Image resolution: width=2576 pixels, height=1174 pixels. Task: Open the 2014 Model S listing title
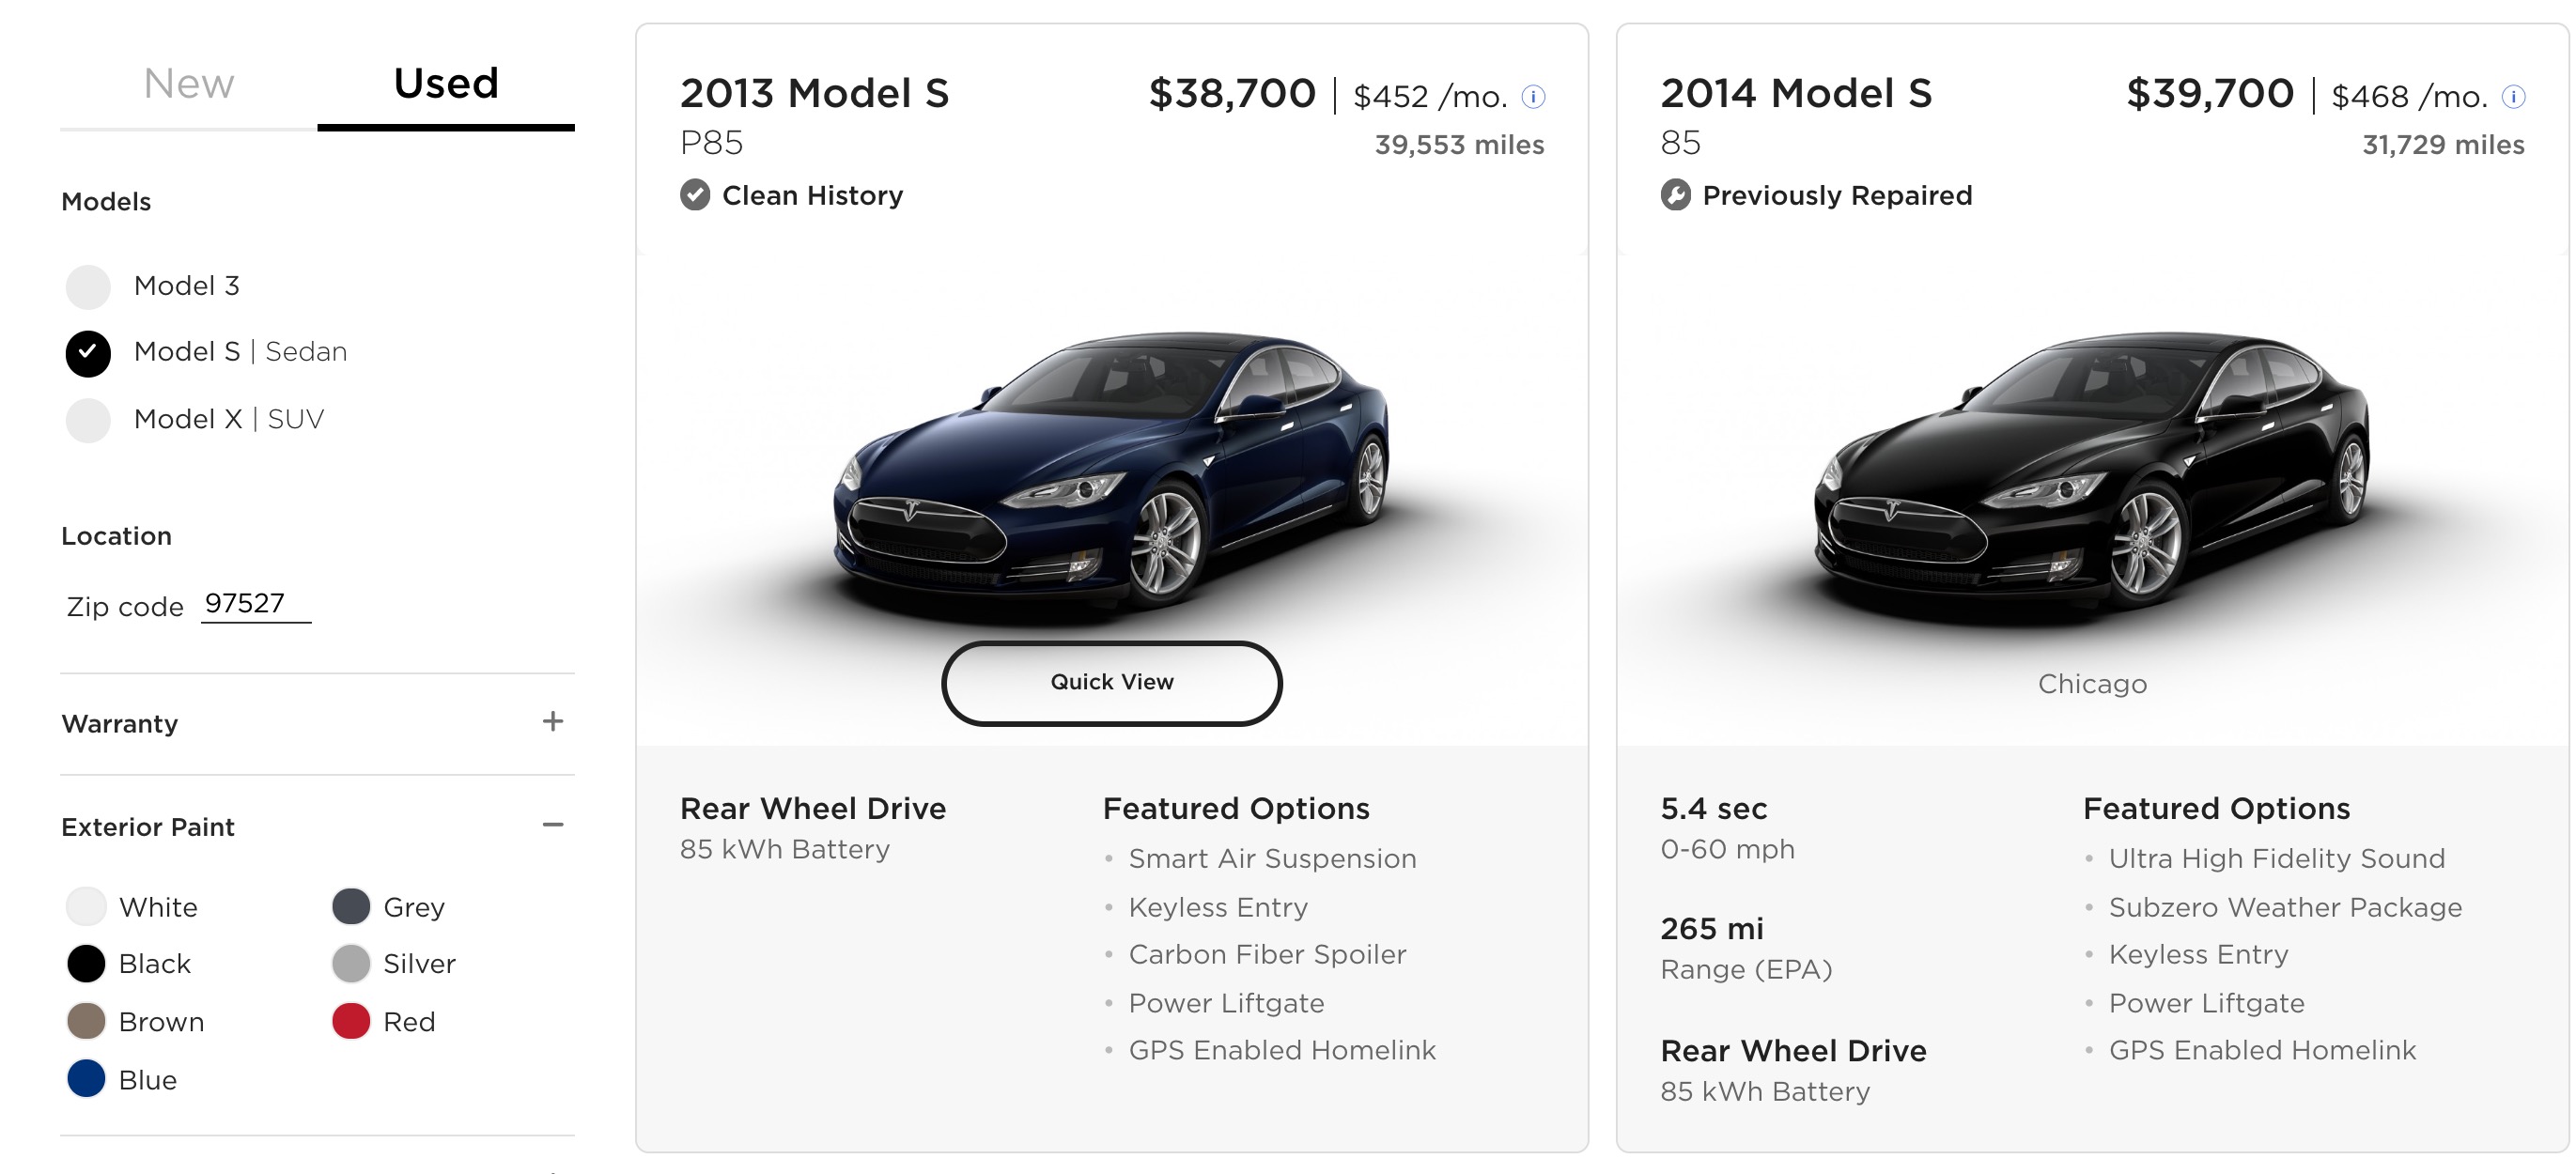click(1796, 94)
